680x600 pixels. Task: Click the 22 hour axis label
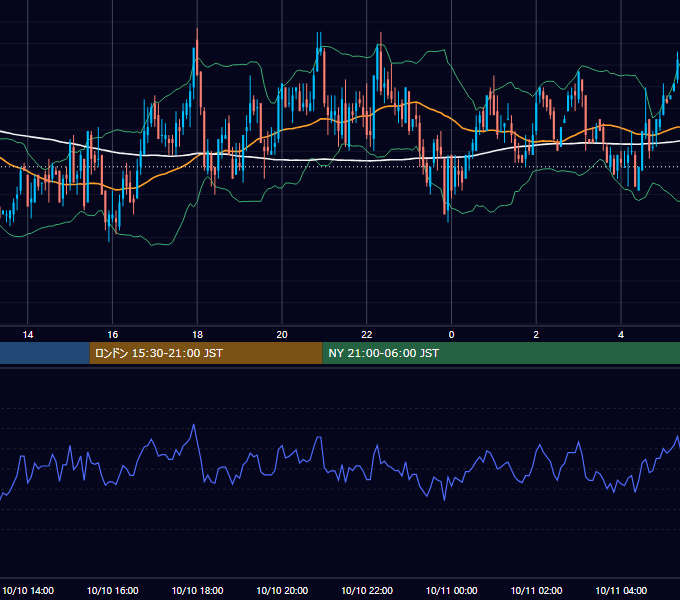coord(367,335)
